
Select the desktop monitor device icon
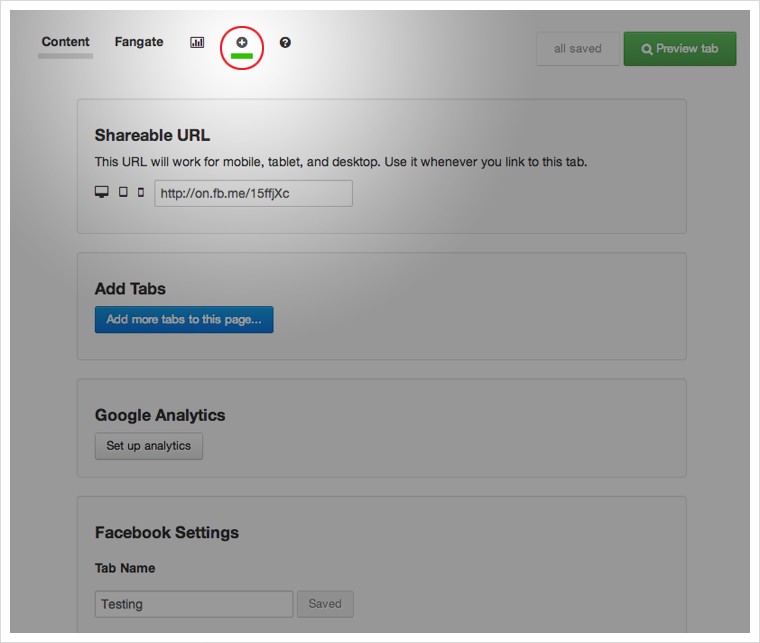(101, 192)
